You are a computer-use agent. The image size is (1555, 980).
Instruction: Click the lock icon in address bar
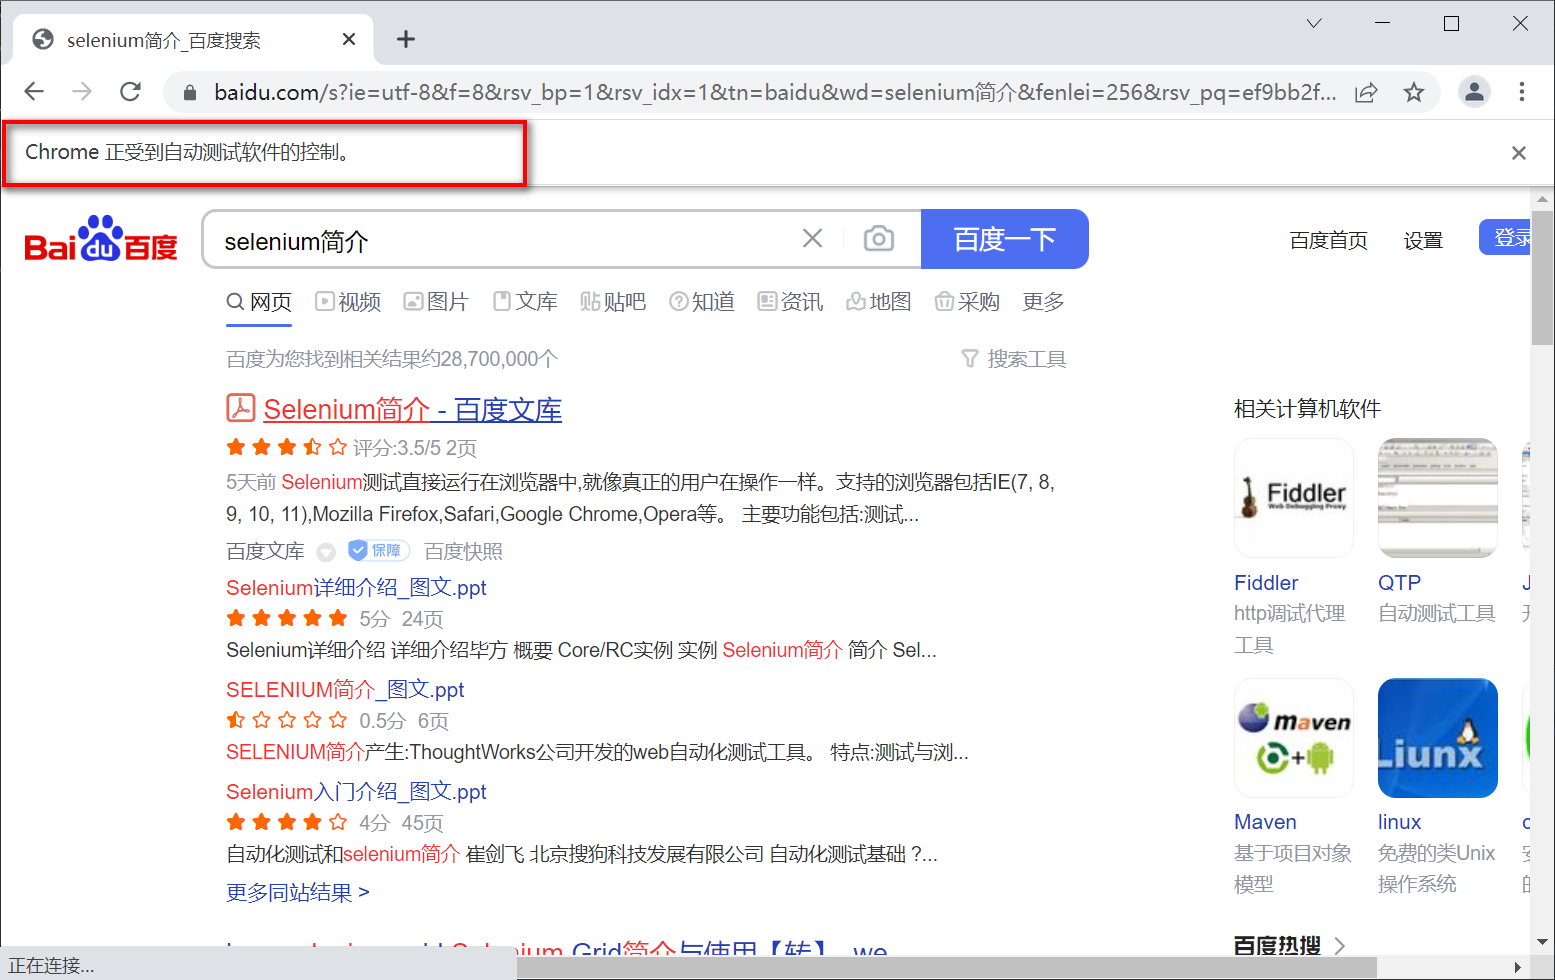click(189, 93)
